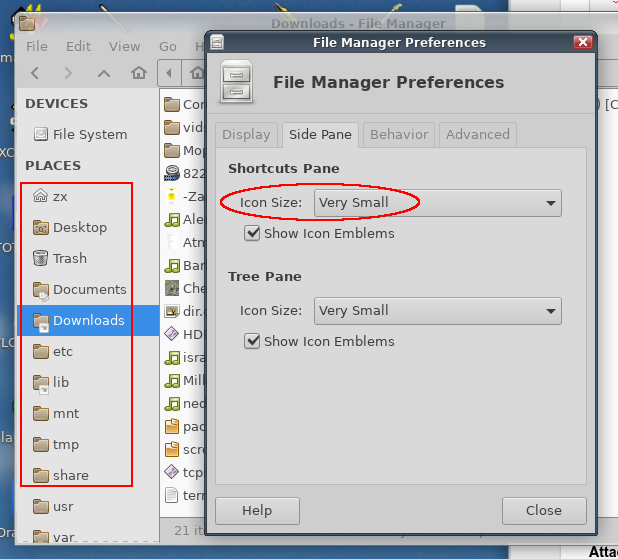
Task: Click the Documents folder shortcut
Action: (89, 289)
